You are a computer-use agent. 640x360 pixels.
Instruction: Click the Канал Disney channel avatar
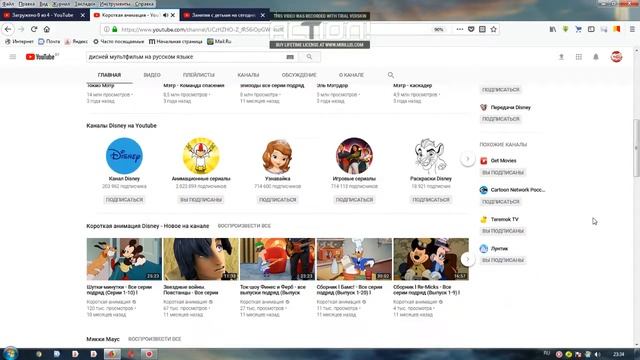tap(124, 156)
